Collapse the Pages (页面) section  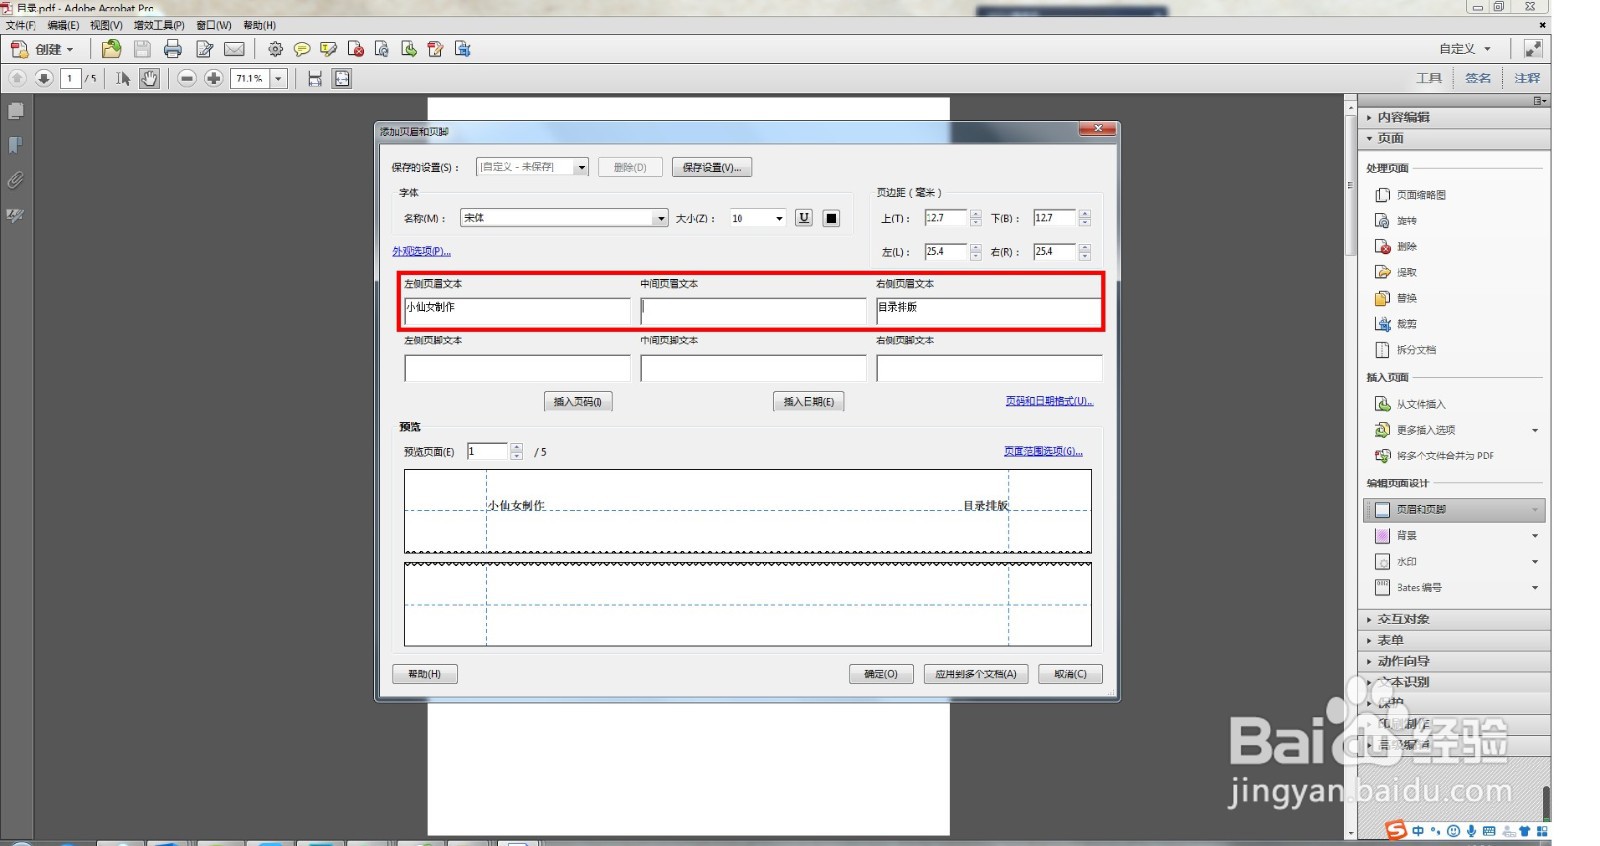point(1453,138)
